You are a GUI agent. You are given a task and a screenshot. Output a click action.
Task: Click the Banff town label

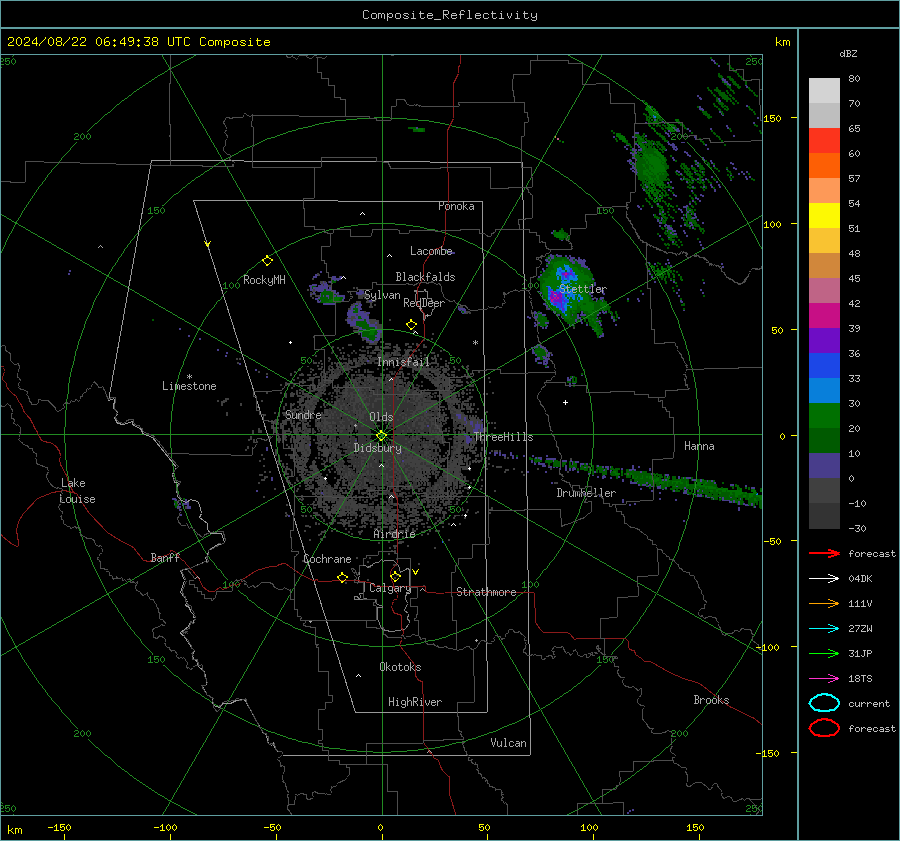pyautogui.click(x=165, y=557)
